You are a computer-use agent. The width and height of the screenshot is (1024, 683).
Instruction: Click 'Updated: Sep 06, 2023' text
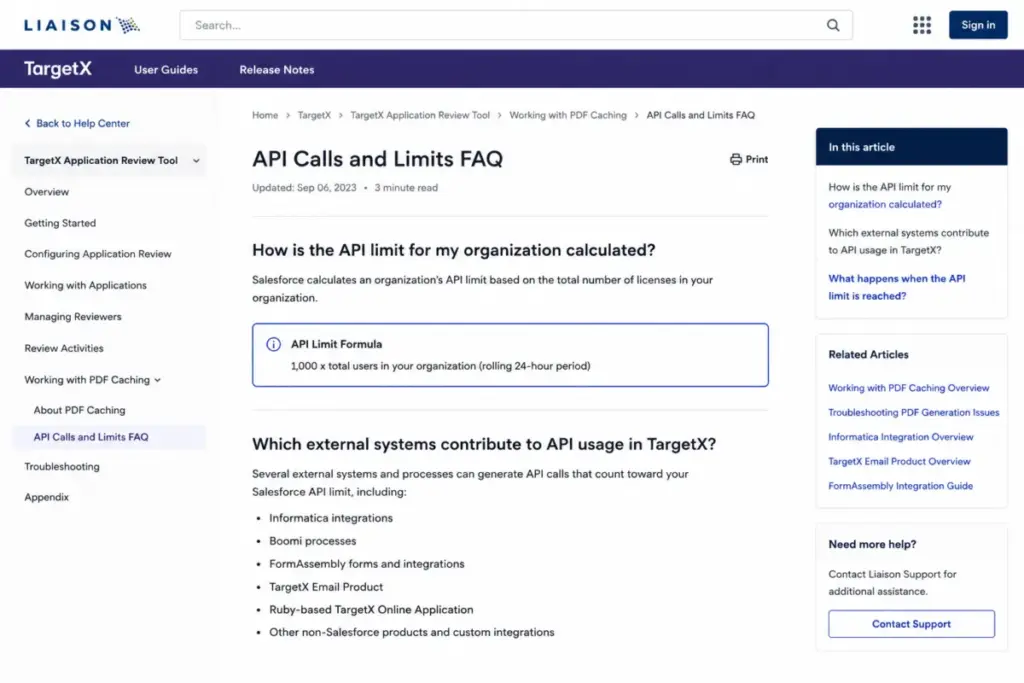pos(304,188)
